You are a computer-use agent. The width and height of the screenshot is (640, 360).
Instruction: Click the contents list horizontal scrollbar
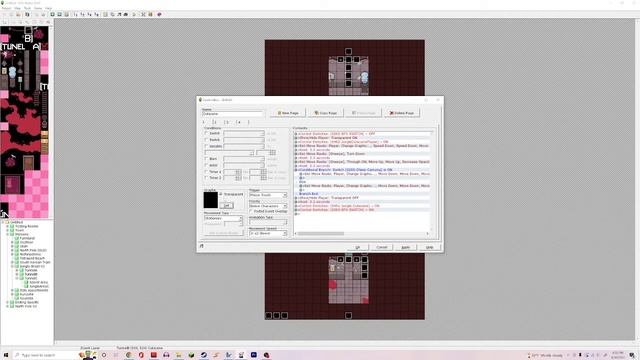tap(321, 233)
